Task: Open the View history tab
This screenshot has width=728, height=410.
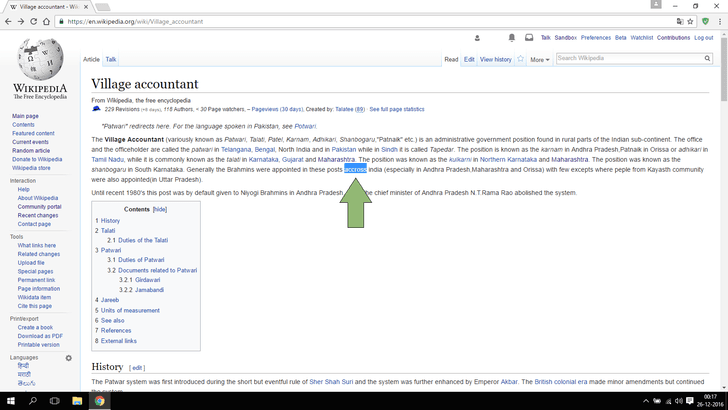Action: click(495, 59)
